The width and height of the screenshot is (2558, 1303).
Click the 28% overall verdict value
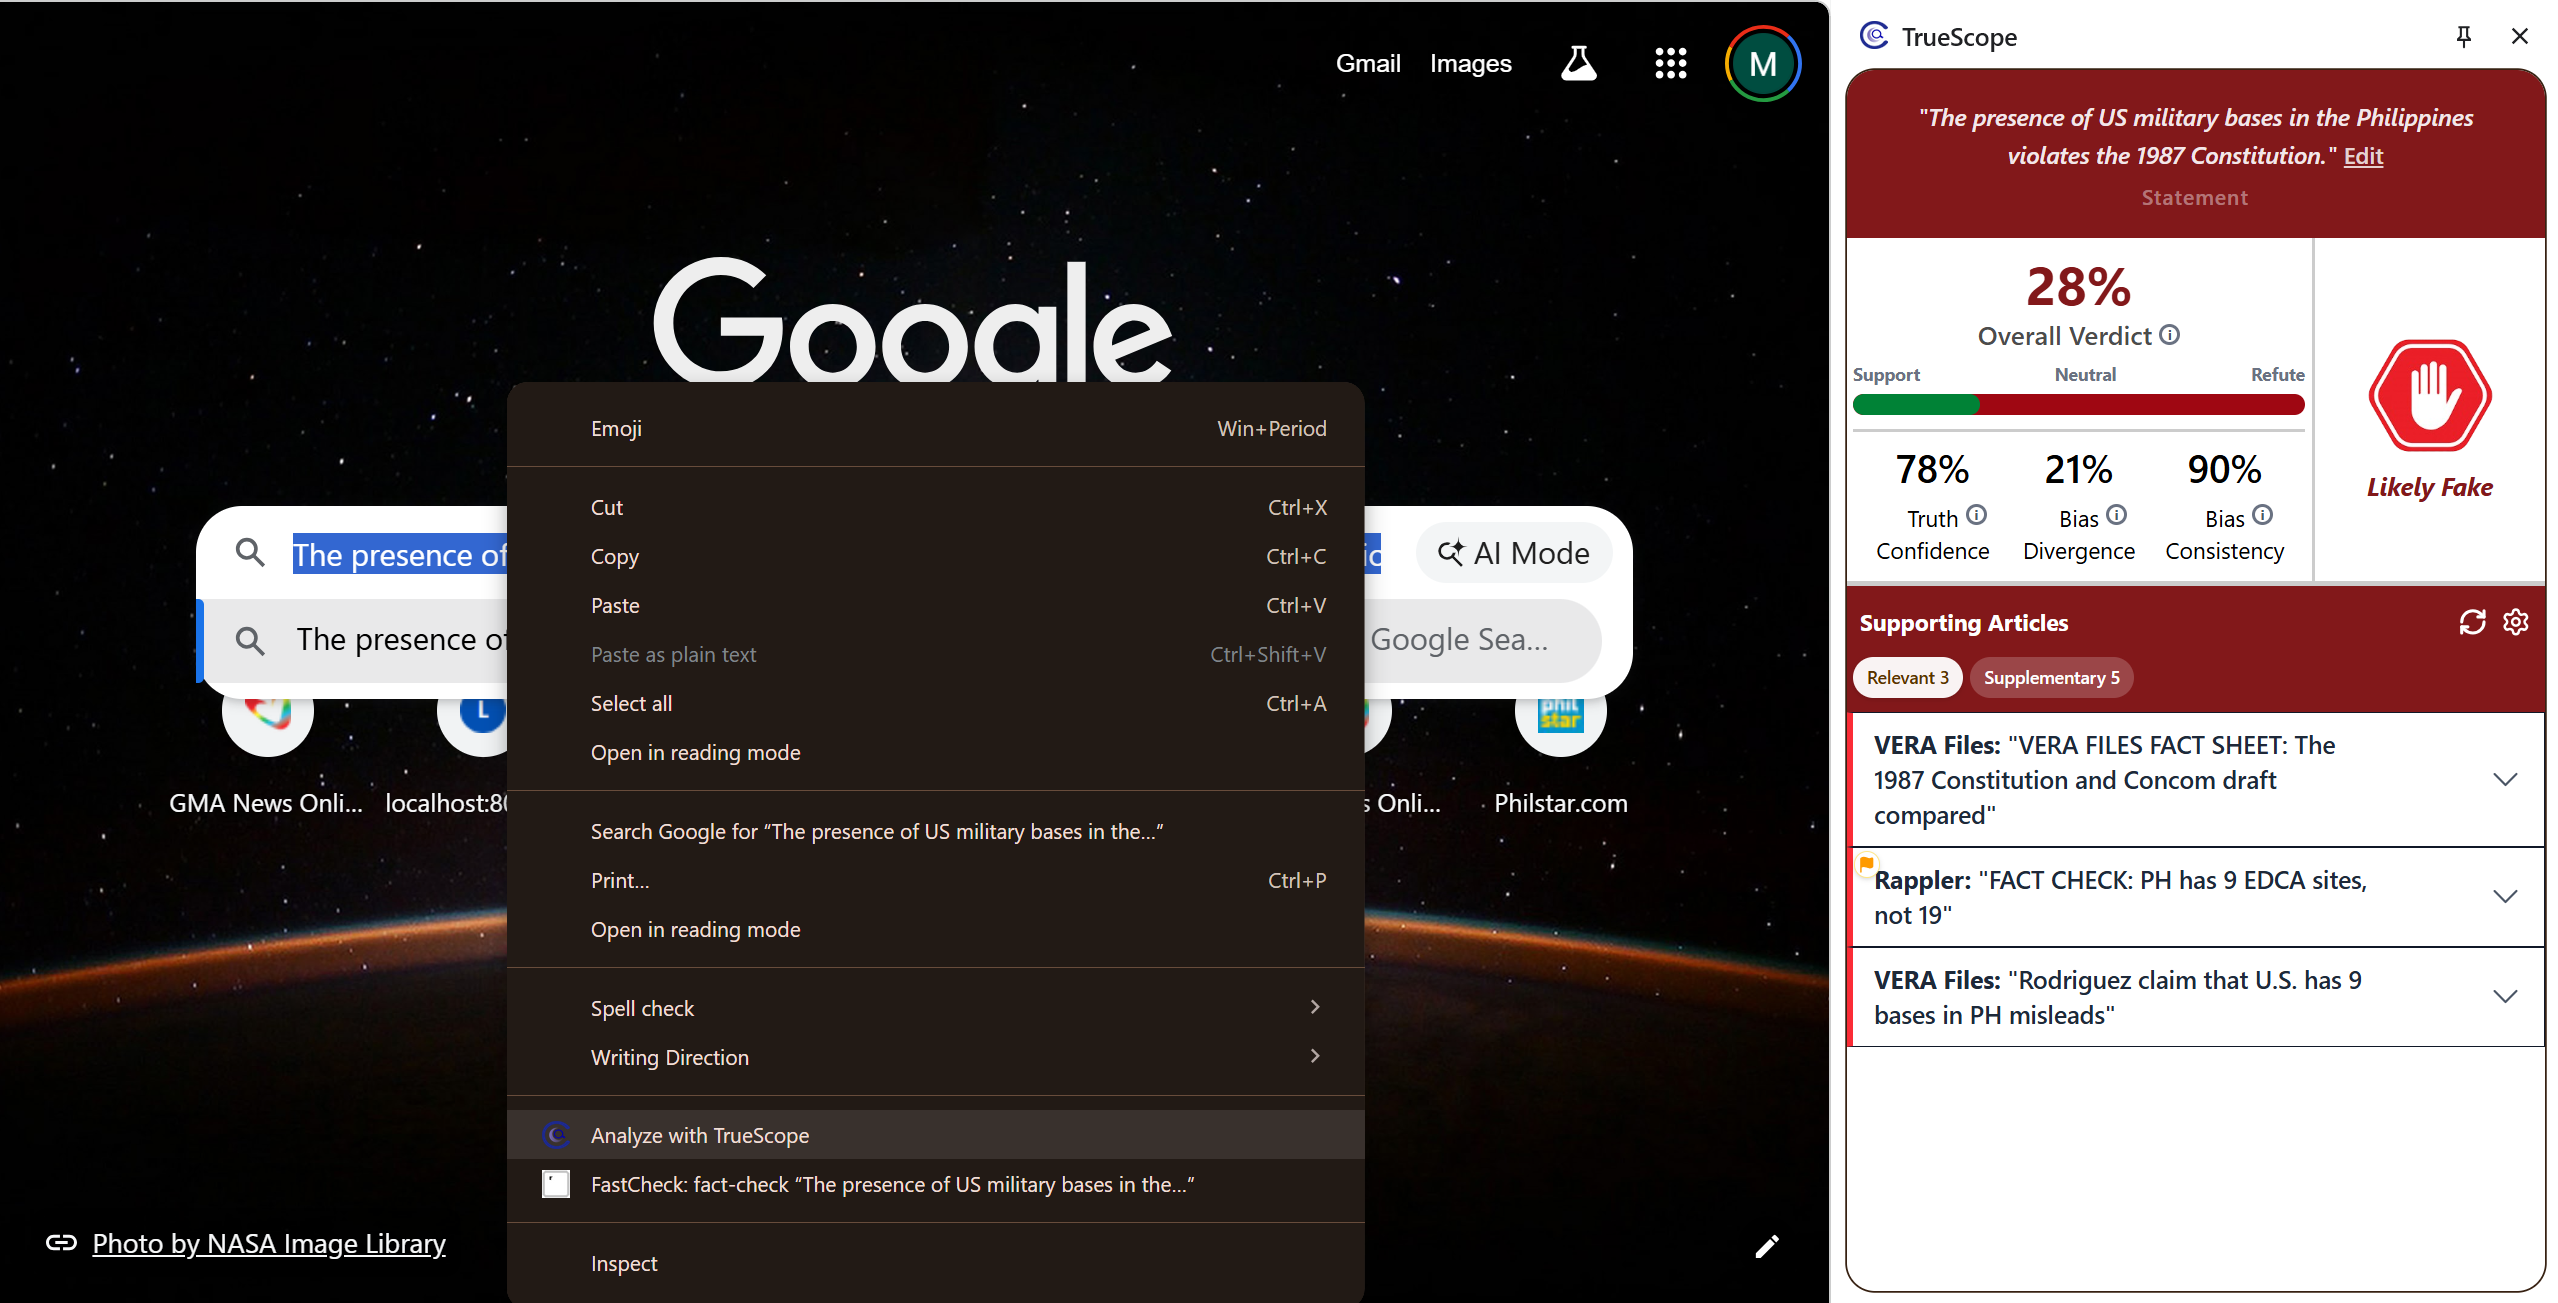tap(2078, 287)
